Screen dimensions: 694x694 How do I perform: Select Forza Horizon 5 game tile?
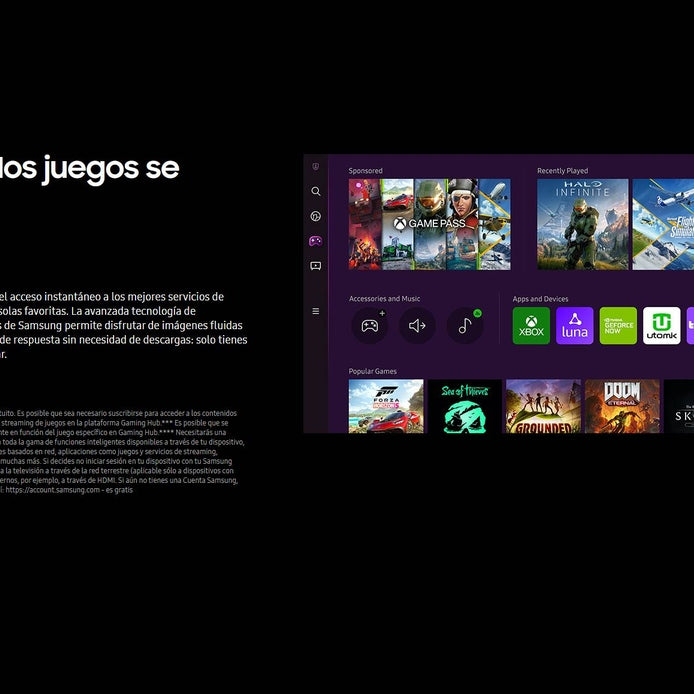(386, 406)
